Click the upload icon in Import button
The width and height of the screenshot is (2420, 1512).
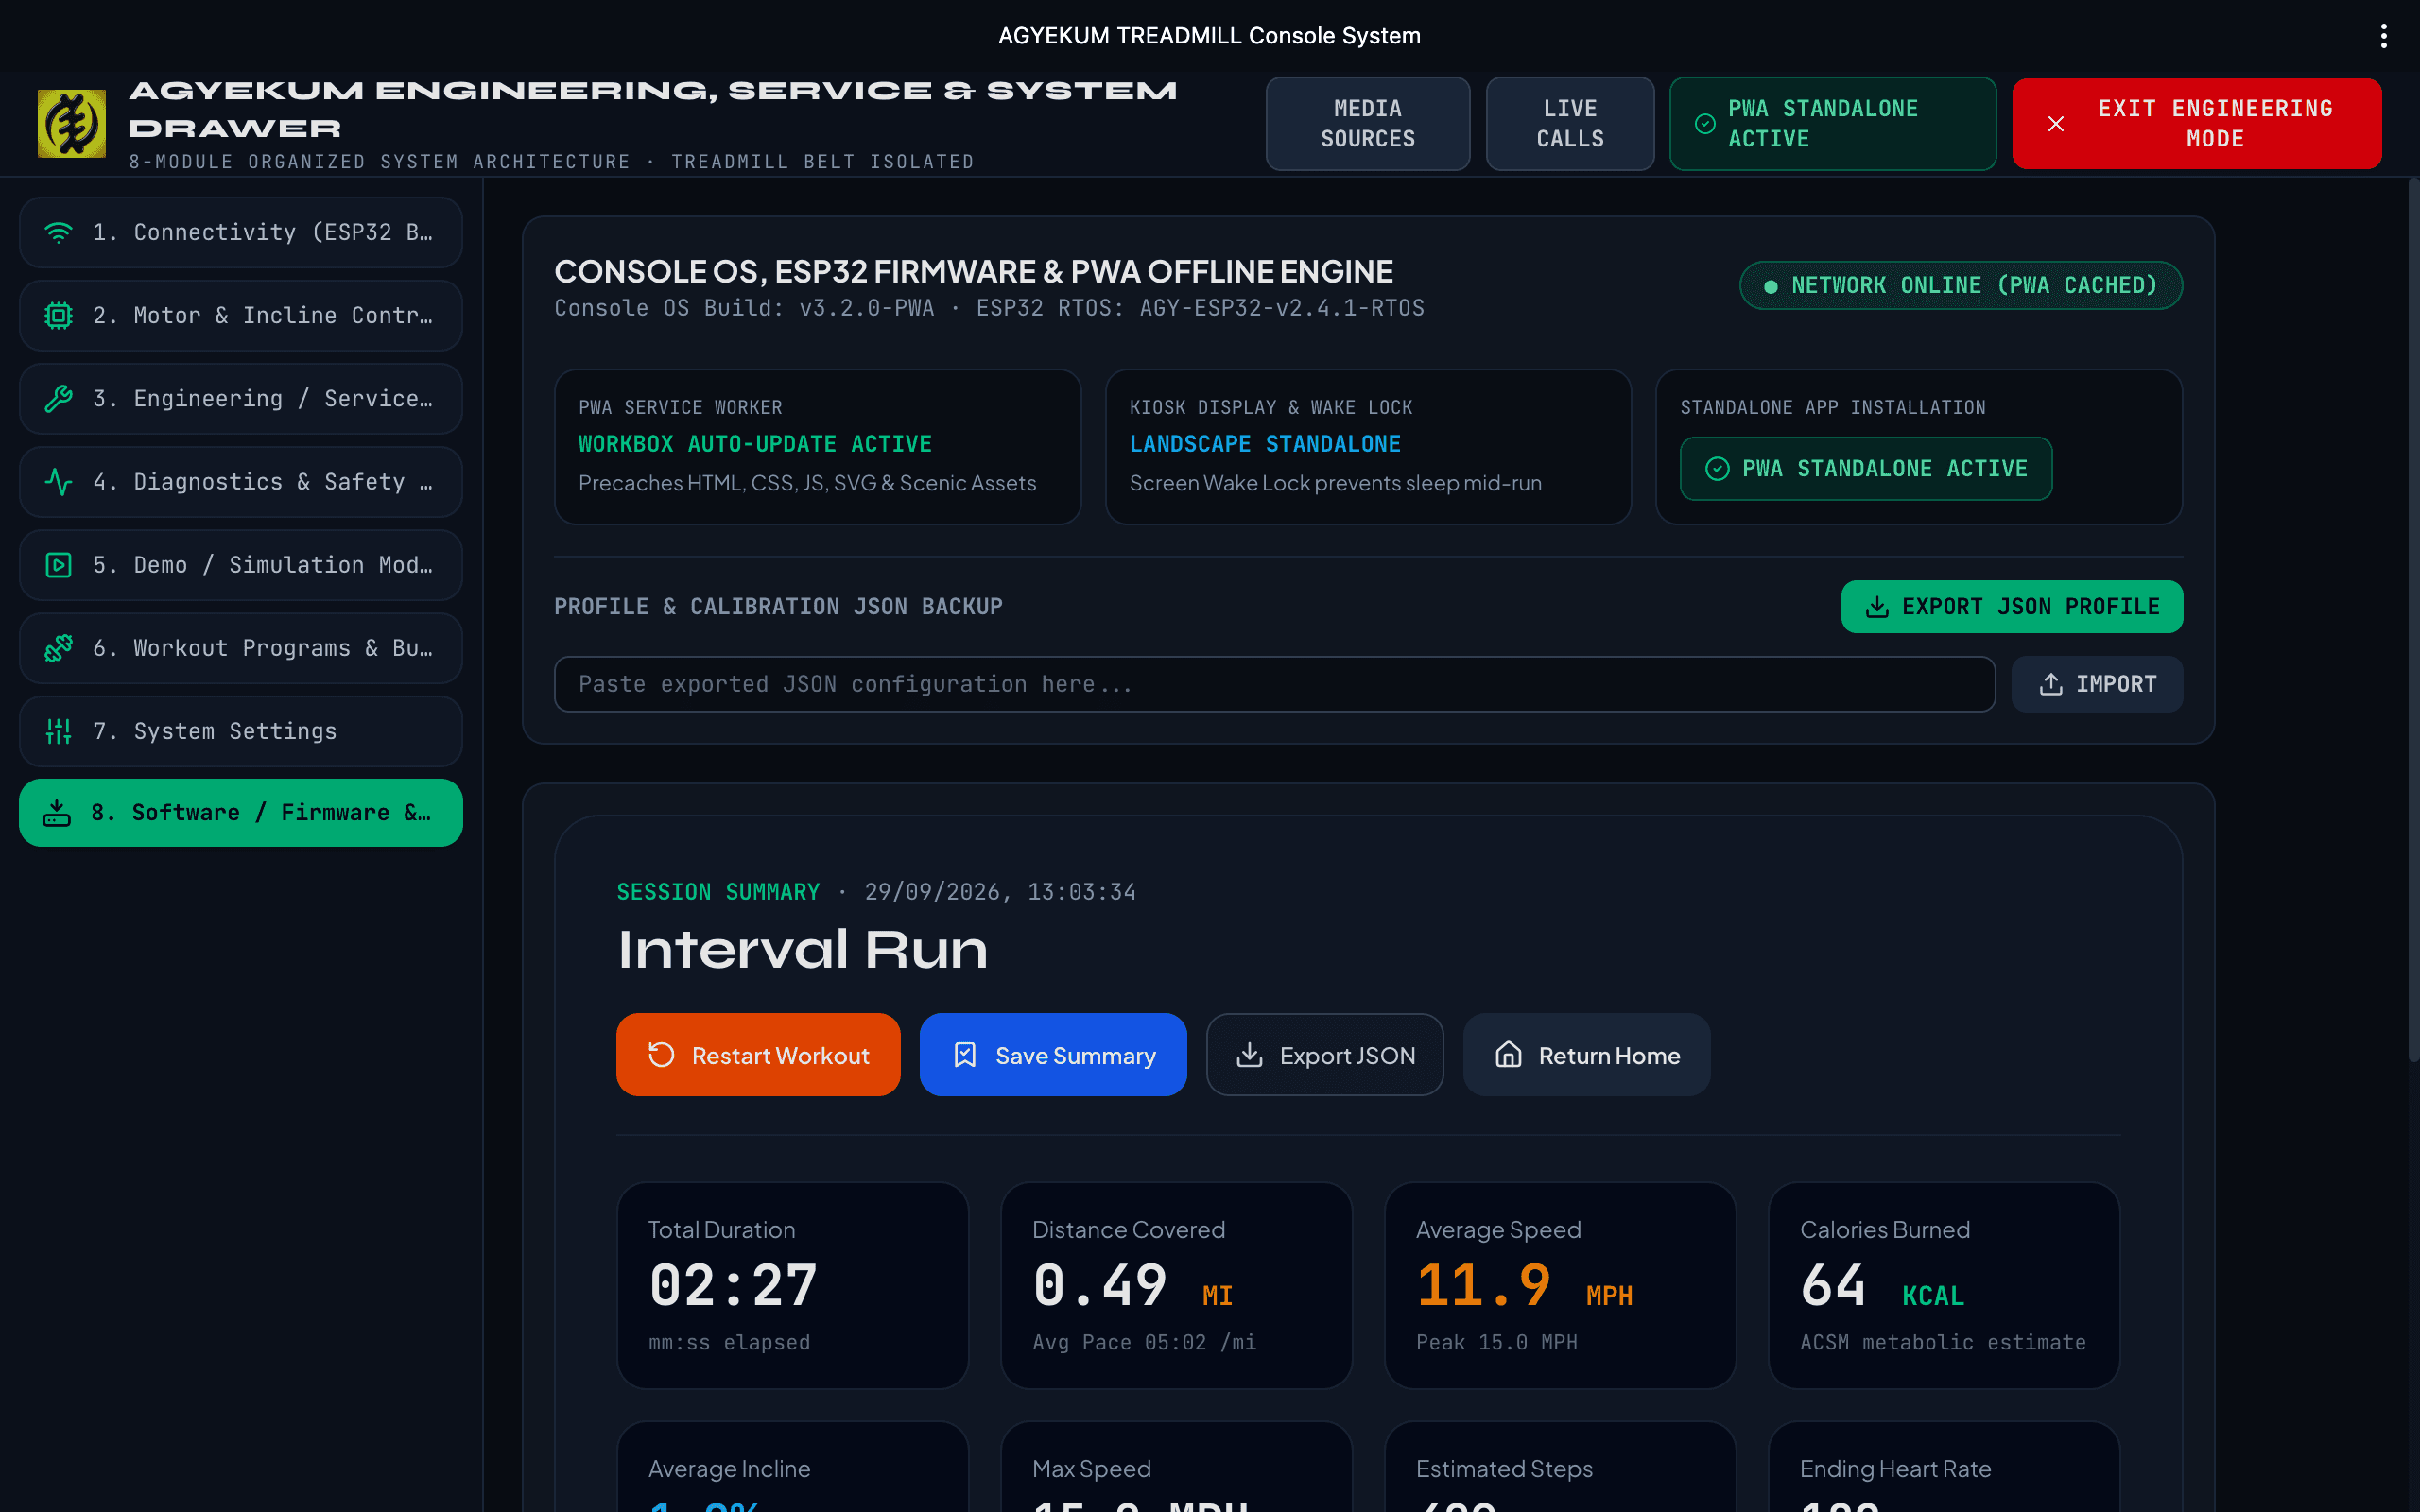click(2051, 684)
